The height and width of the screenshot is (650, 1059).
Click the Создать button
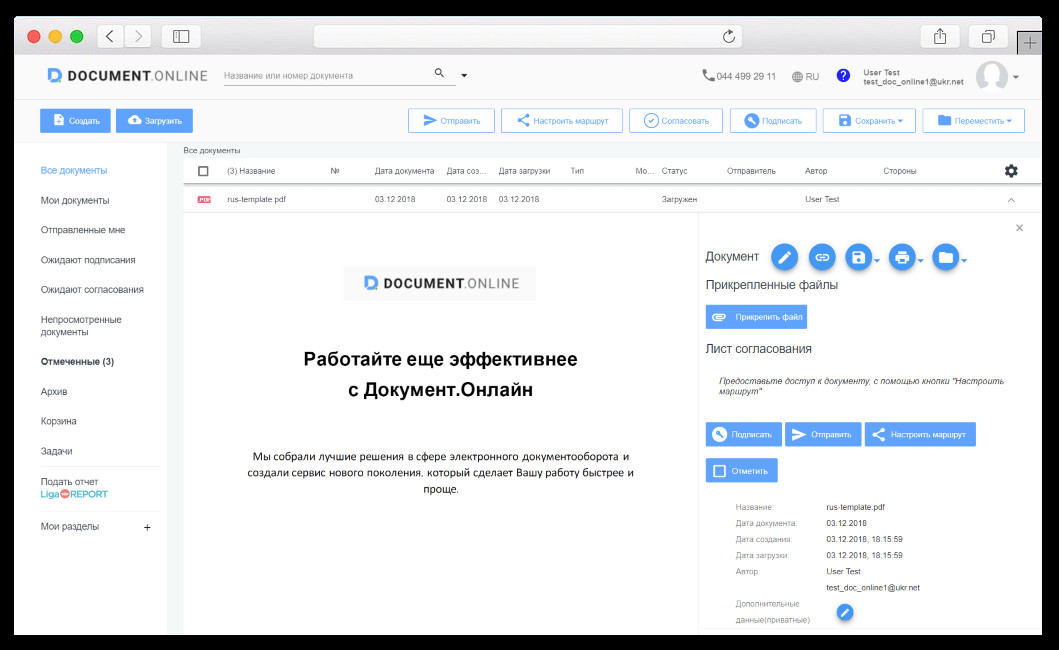point(75,120)
